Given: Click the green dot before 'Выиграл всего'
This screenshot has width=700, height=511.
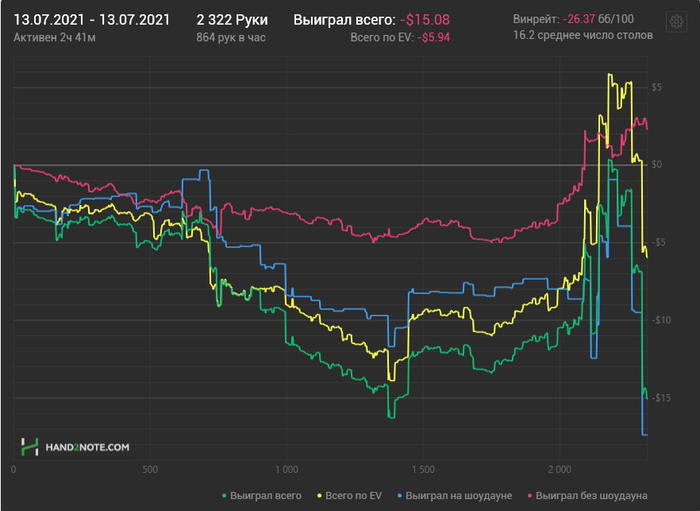Looking at the screenshot, I should [225, 496].
